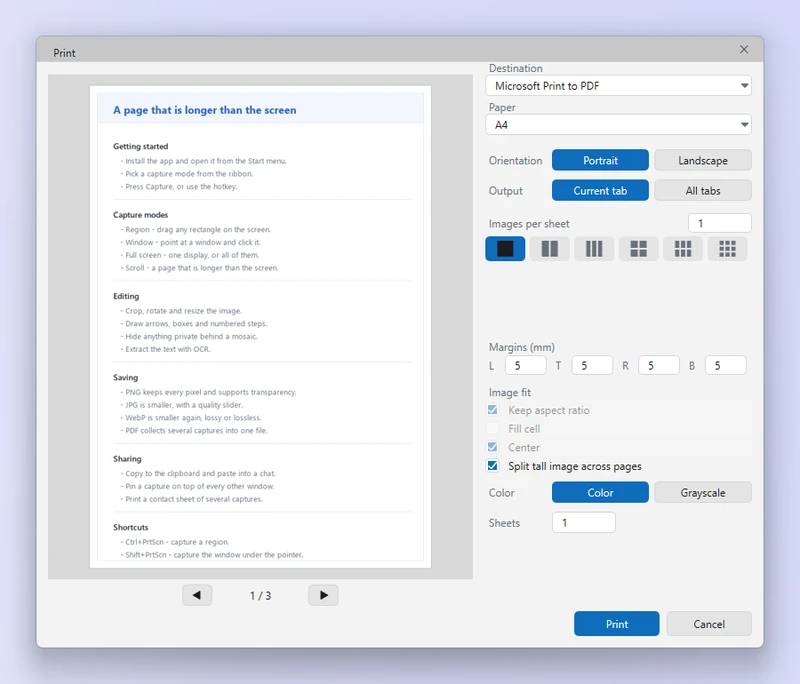
Task: Cancel the print dialog
Action: point(709,624)
